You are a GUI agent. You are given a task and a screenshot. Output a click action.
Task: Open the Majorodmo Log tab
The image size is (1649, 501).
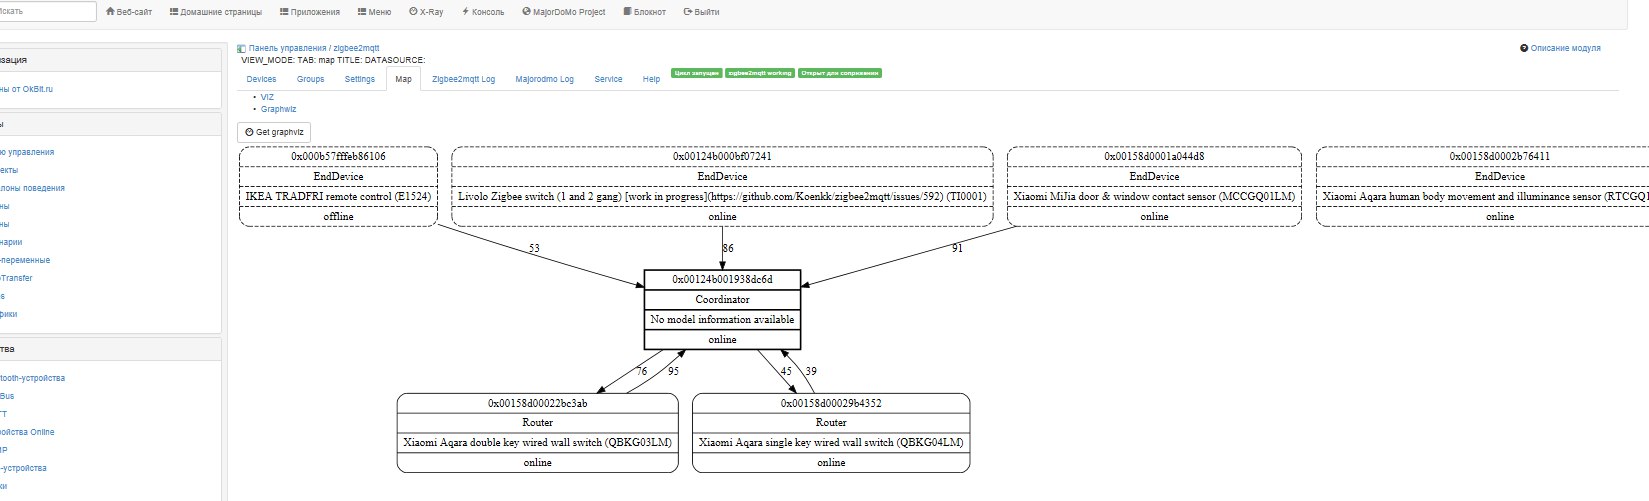pos(545,79)
